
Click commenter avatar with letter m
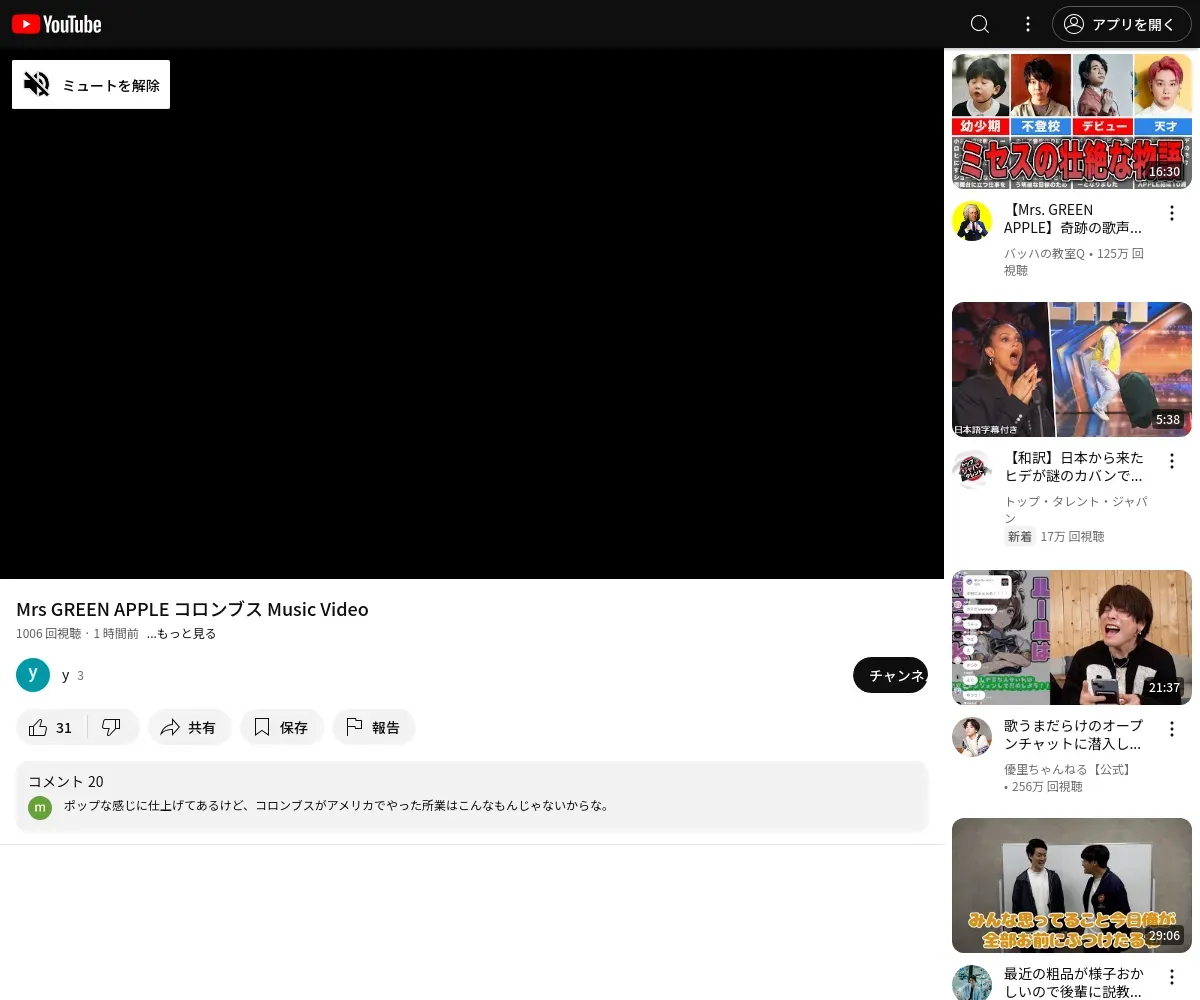(40, 807)
